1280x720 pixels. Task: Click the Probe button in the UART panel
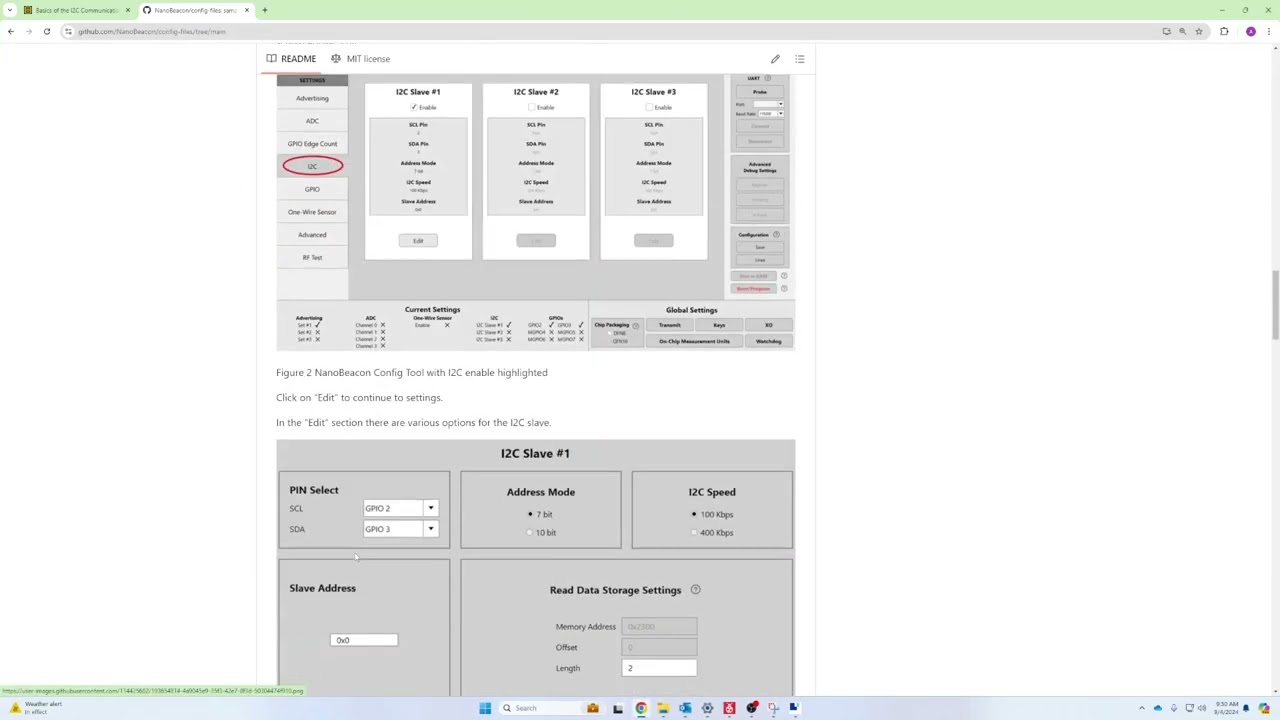[x=760, y=92]
